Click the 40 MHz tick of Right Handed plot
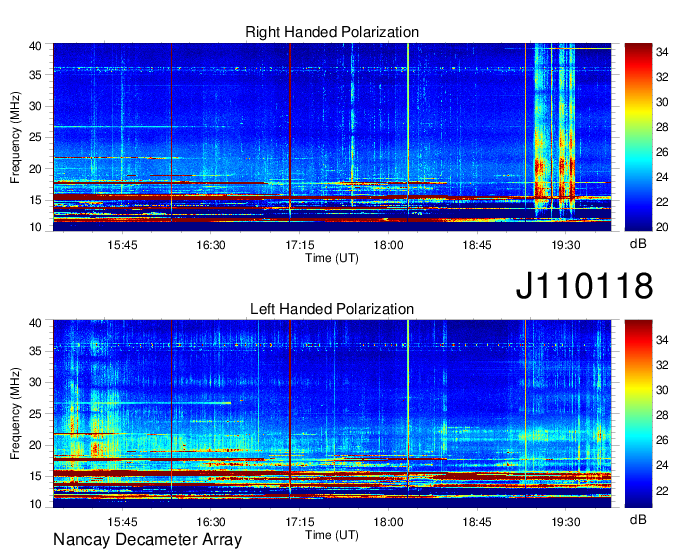This screenshot has height=552, width=680. 35,46
